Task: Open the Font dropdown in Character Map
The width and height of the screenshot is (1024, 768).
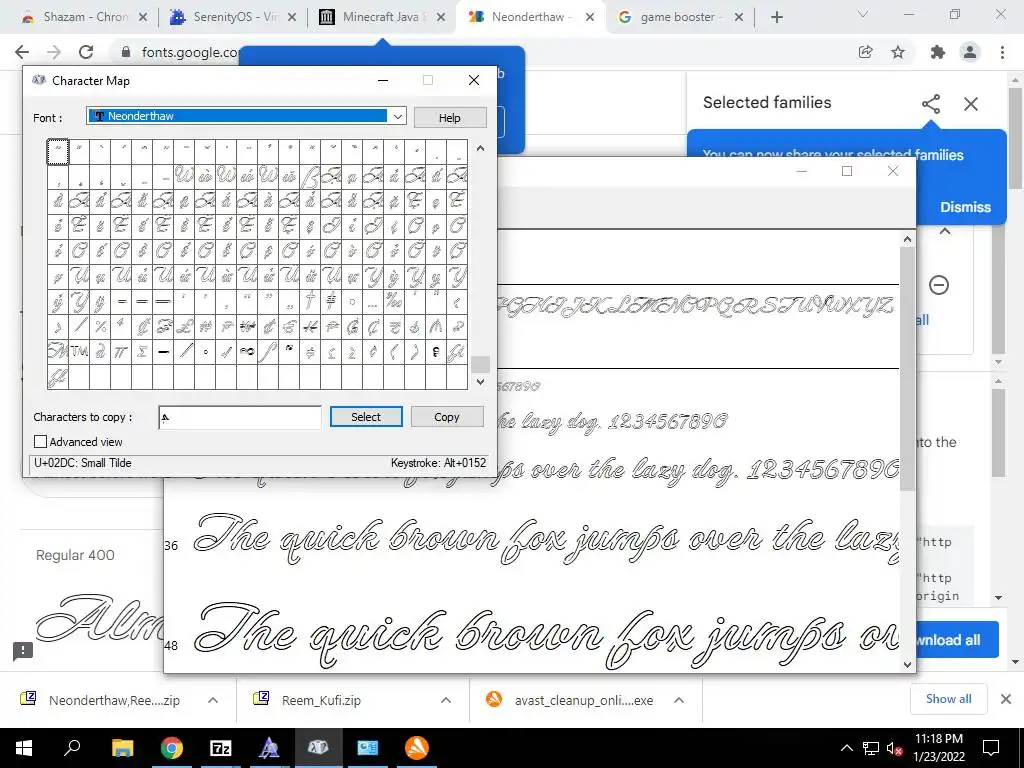Action: coord(397,116)
